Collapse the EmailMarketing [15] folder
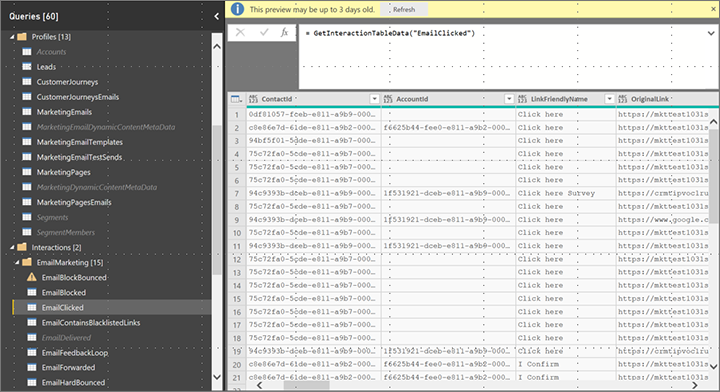This screenshot has width=720, height=392. [x=17, y=263]
